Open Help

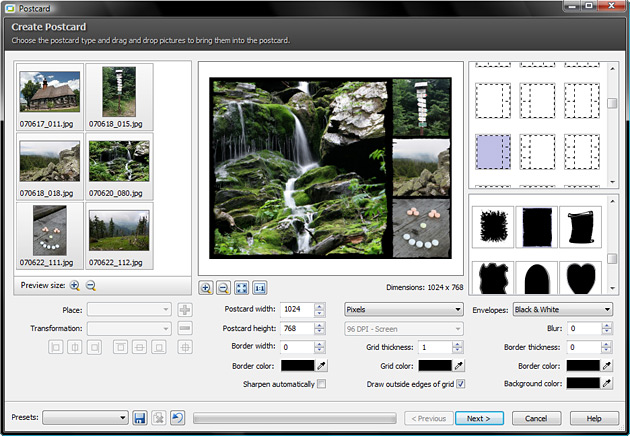(594, 418)
